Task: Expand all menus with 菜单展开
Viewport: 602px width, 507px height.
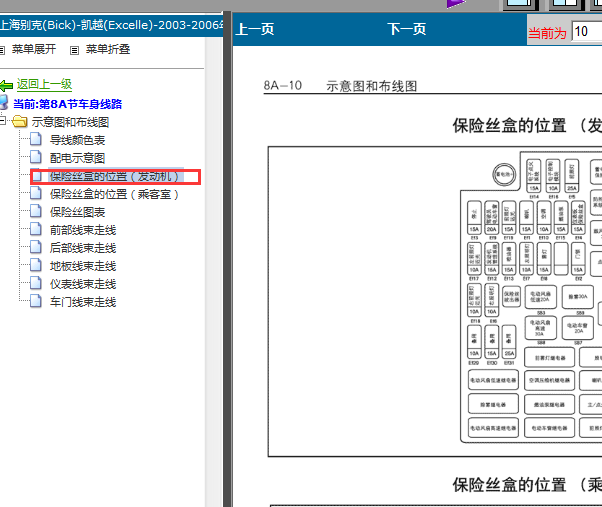Action: [x=34, y=49]
